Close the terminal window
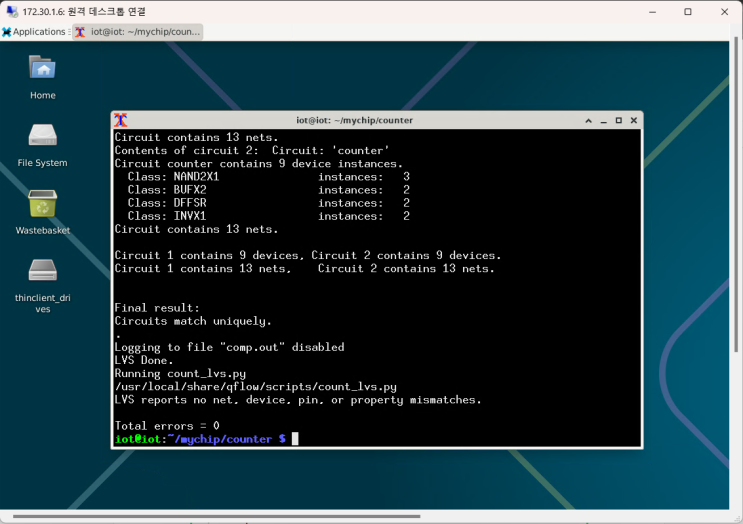The height and width of the screenshot is (524, 743). click(634, 121)
